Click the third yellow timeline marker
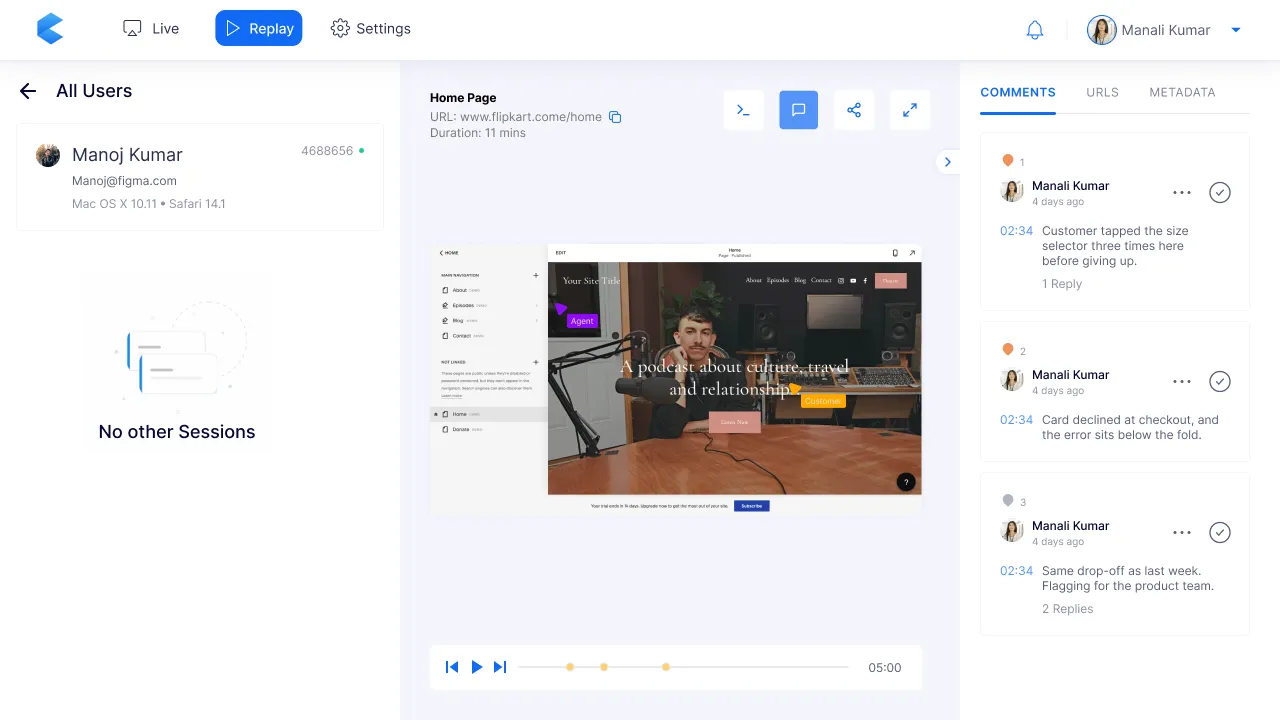This screenshot has height=720, width=1280. [x=666, y=667]
